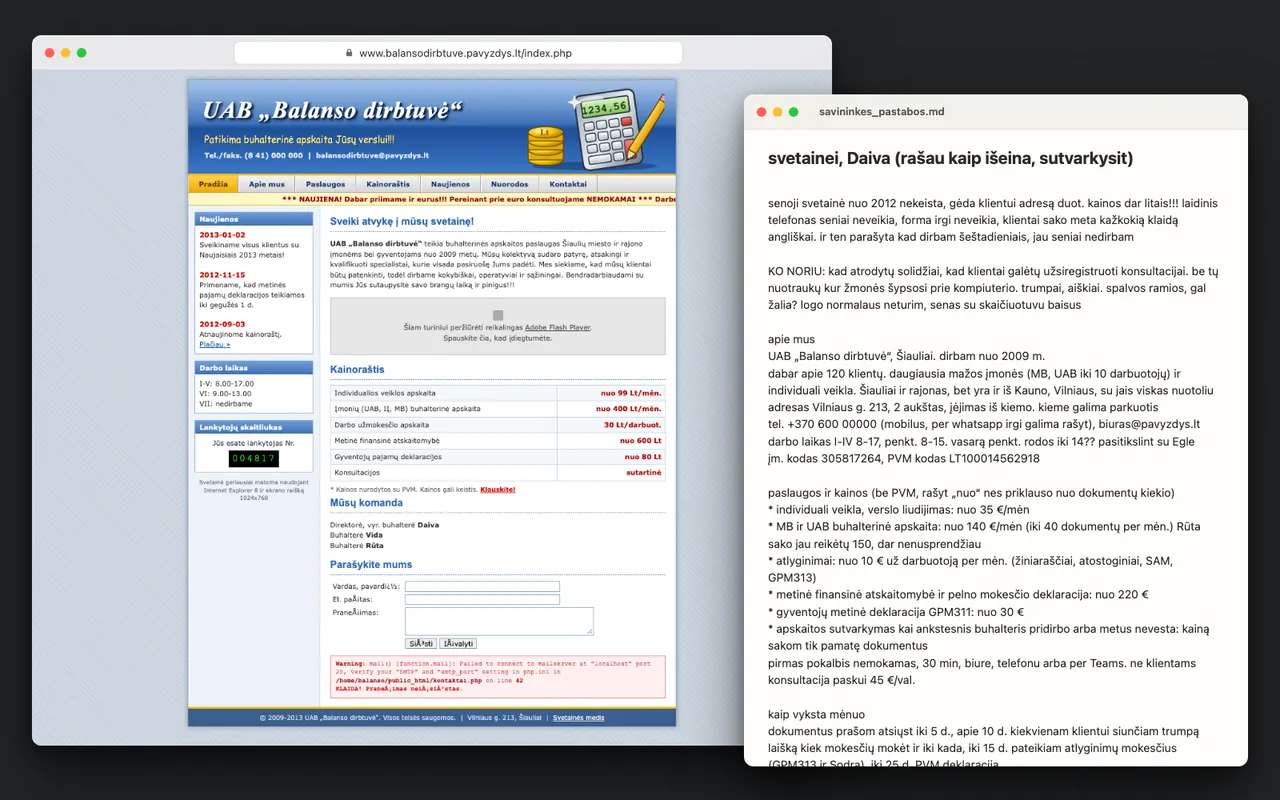Click the 'sutartinė' consultation price cell

coord(611,472)
